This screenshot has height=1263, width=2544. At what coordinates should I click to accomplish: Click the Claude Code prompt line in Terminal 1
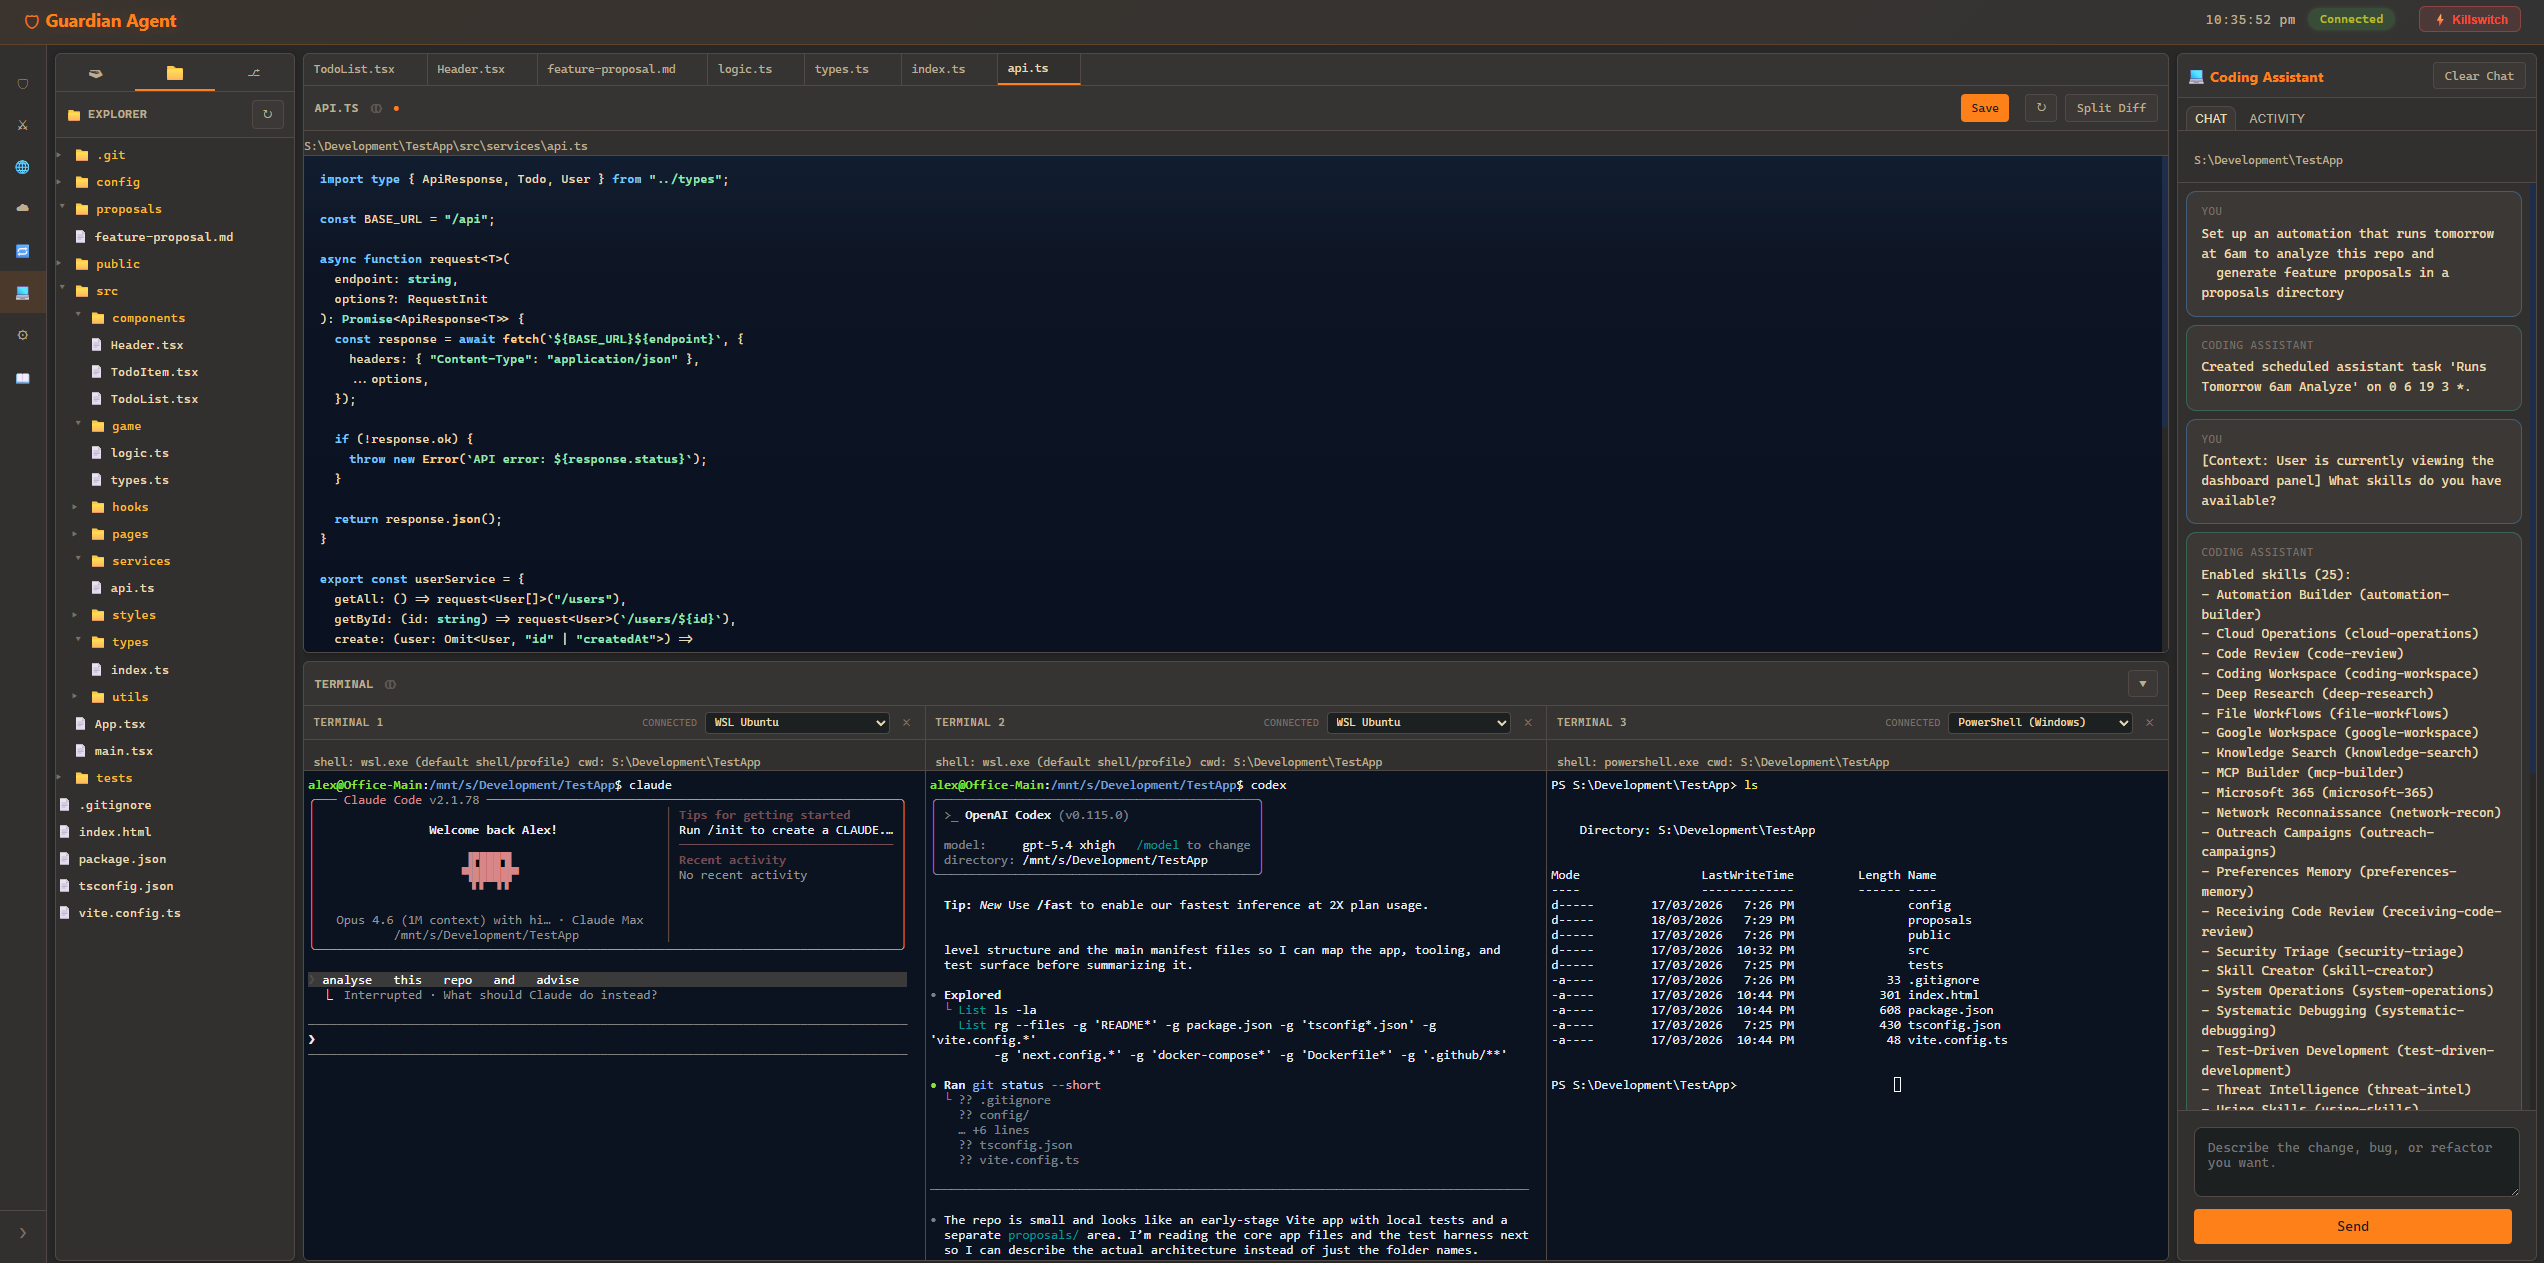pos(607,1040)
